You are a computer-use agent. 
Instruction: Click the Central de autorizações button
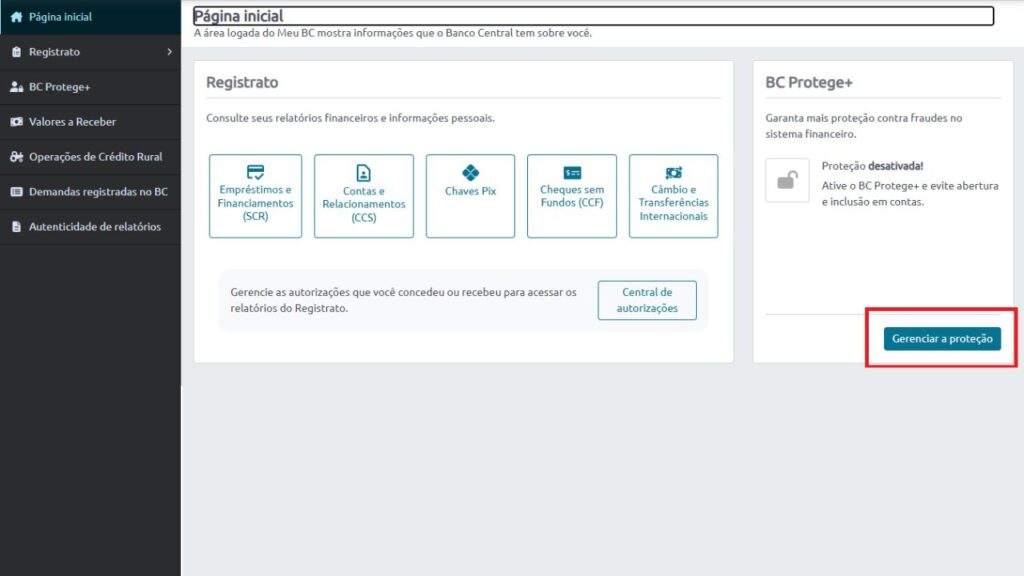point(647,300)
